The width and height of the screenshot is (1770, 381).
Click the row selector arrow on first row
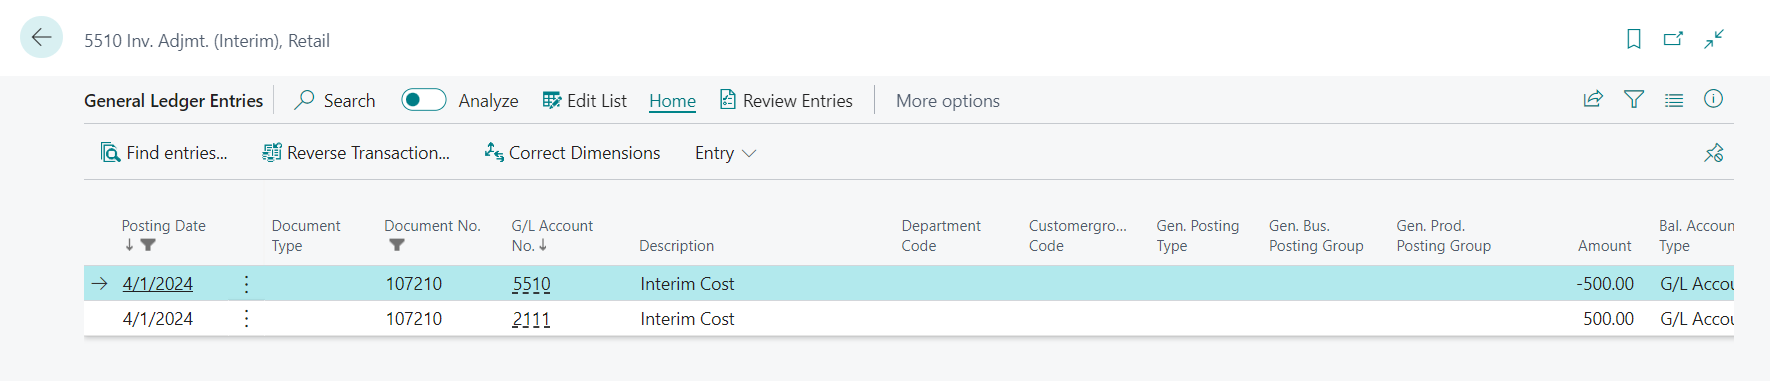[x=99, y=284]
